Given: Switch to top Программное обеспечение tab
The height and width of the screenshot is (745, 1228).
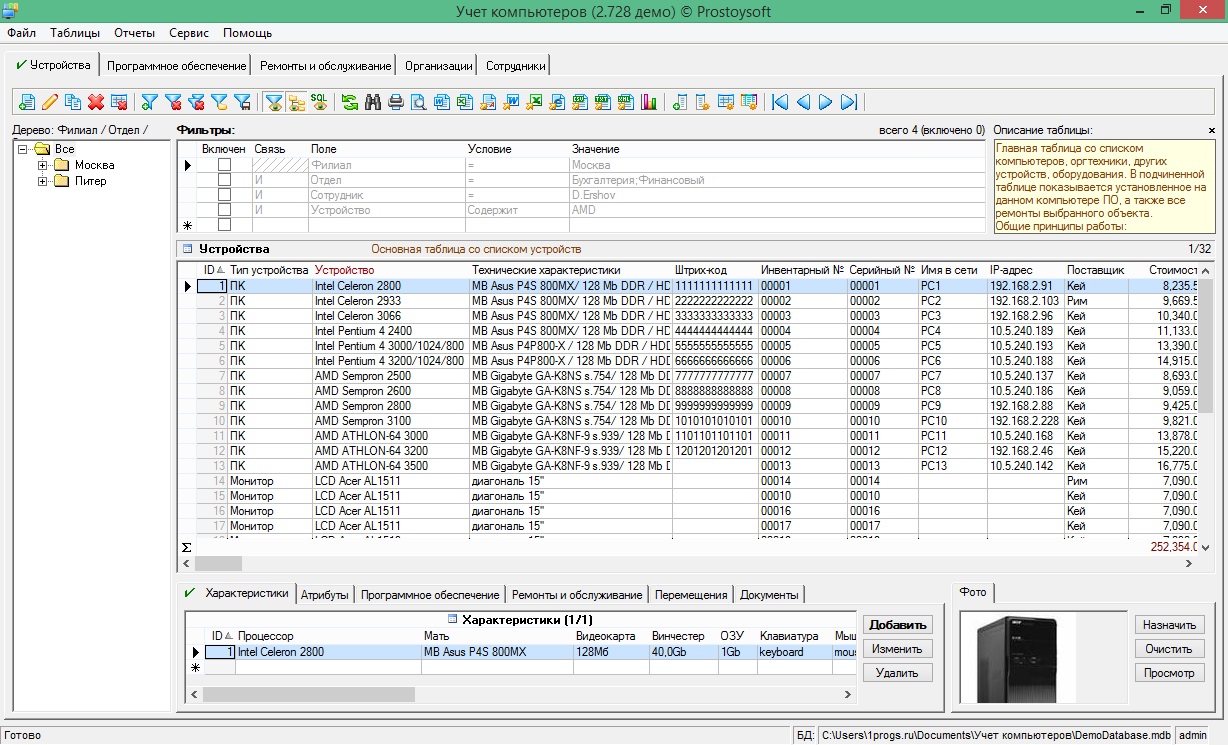Looking at the screenshot, I should coord(176,66).
